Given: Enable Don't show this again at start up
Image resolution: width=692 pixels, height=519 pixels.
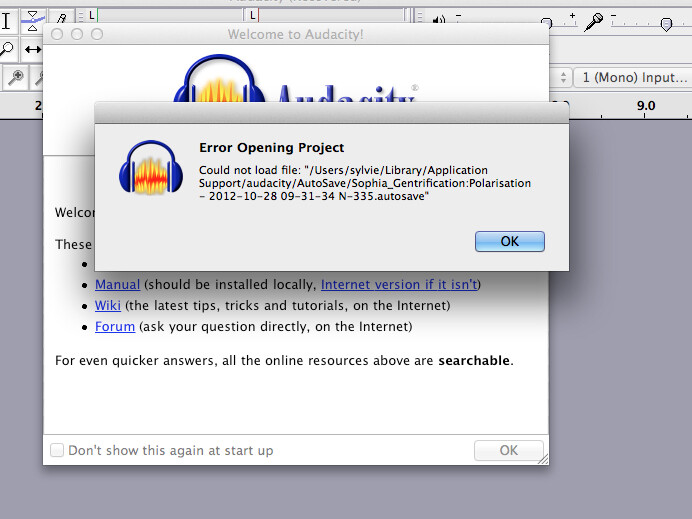Looking at the screenshot, I should (57, 450).
